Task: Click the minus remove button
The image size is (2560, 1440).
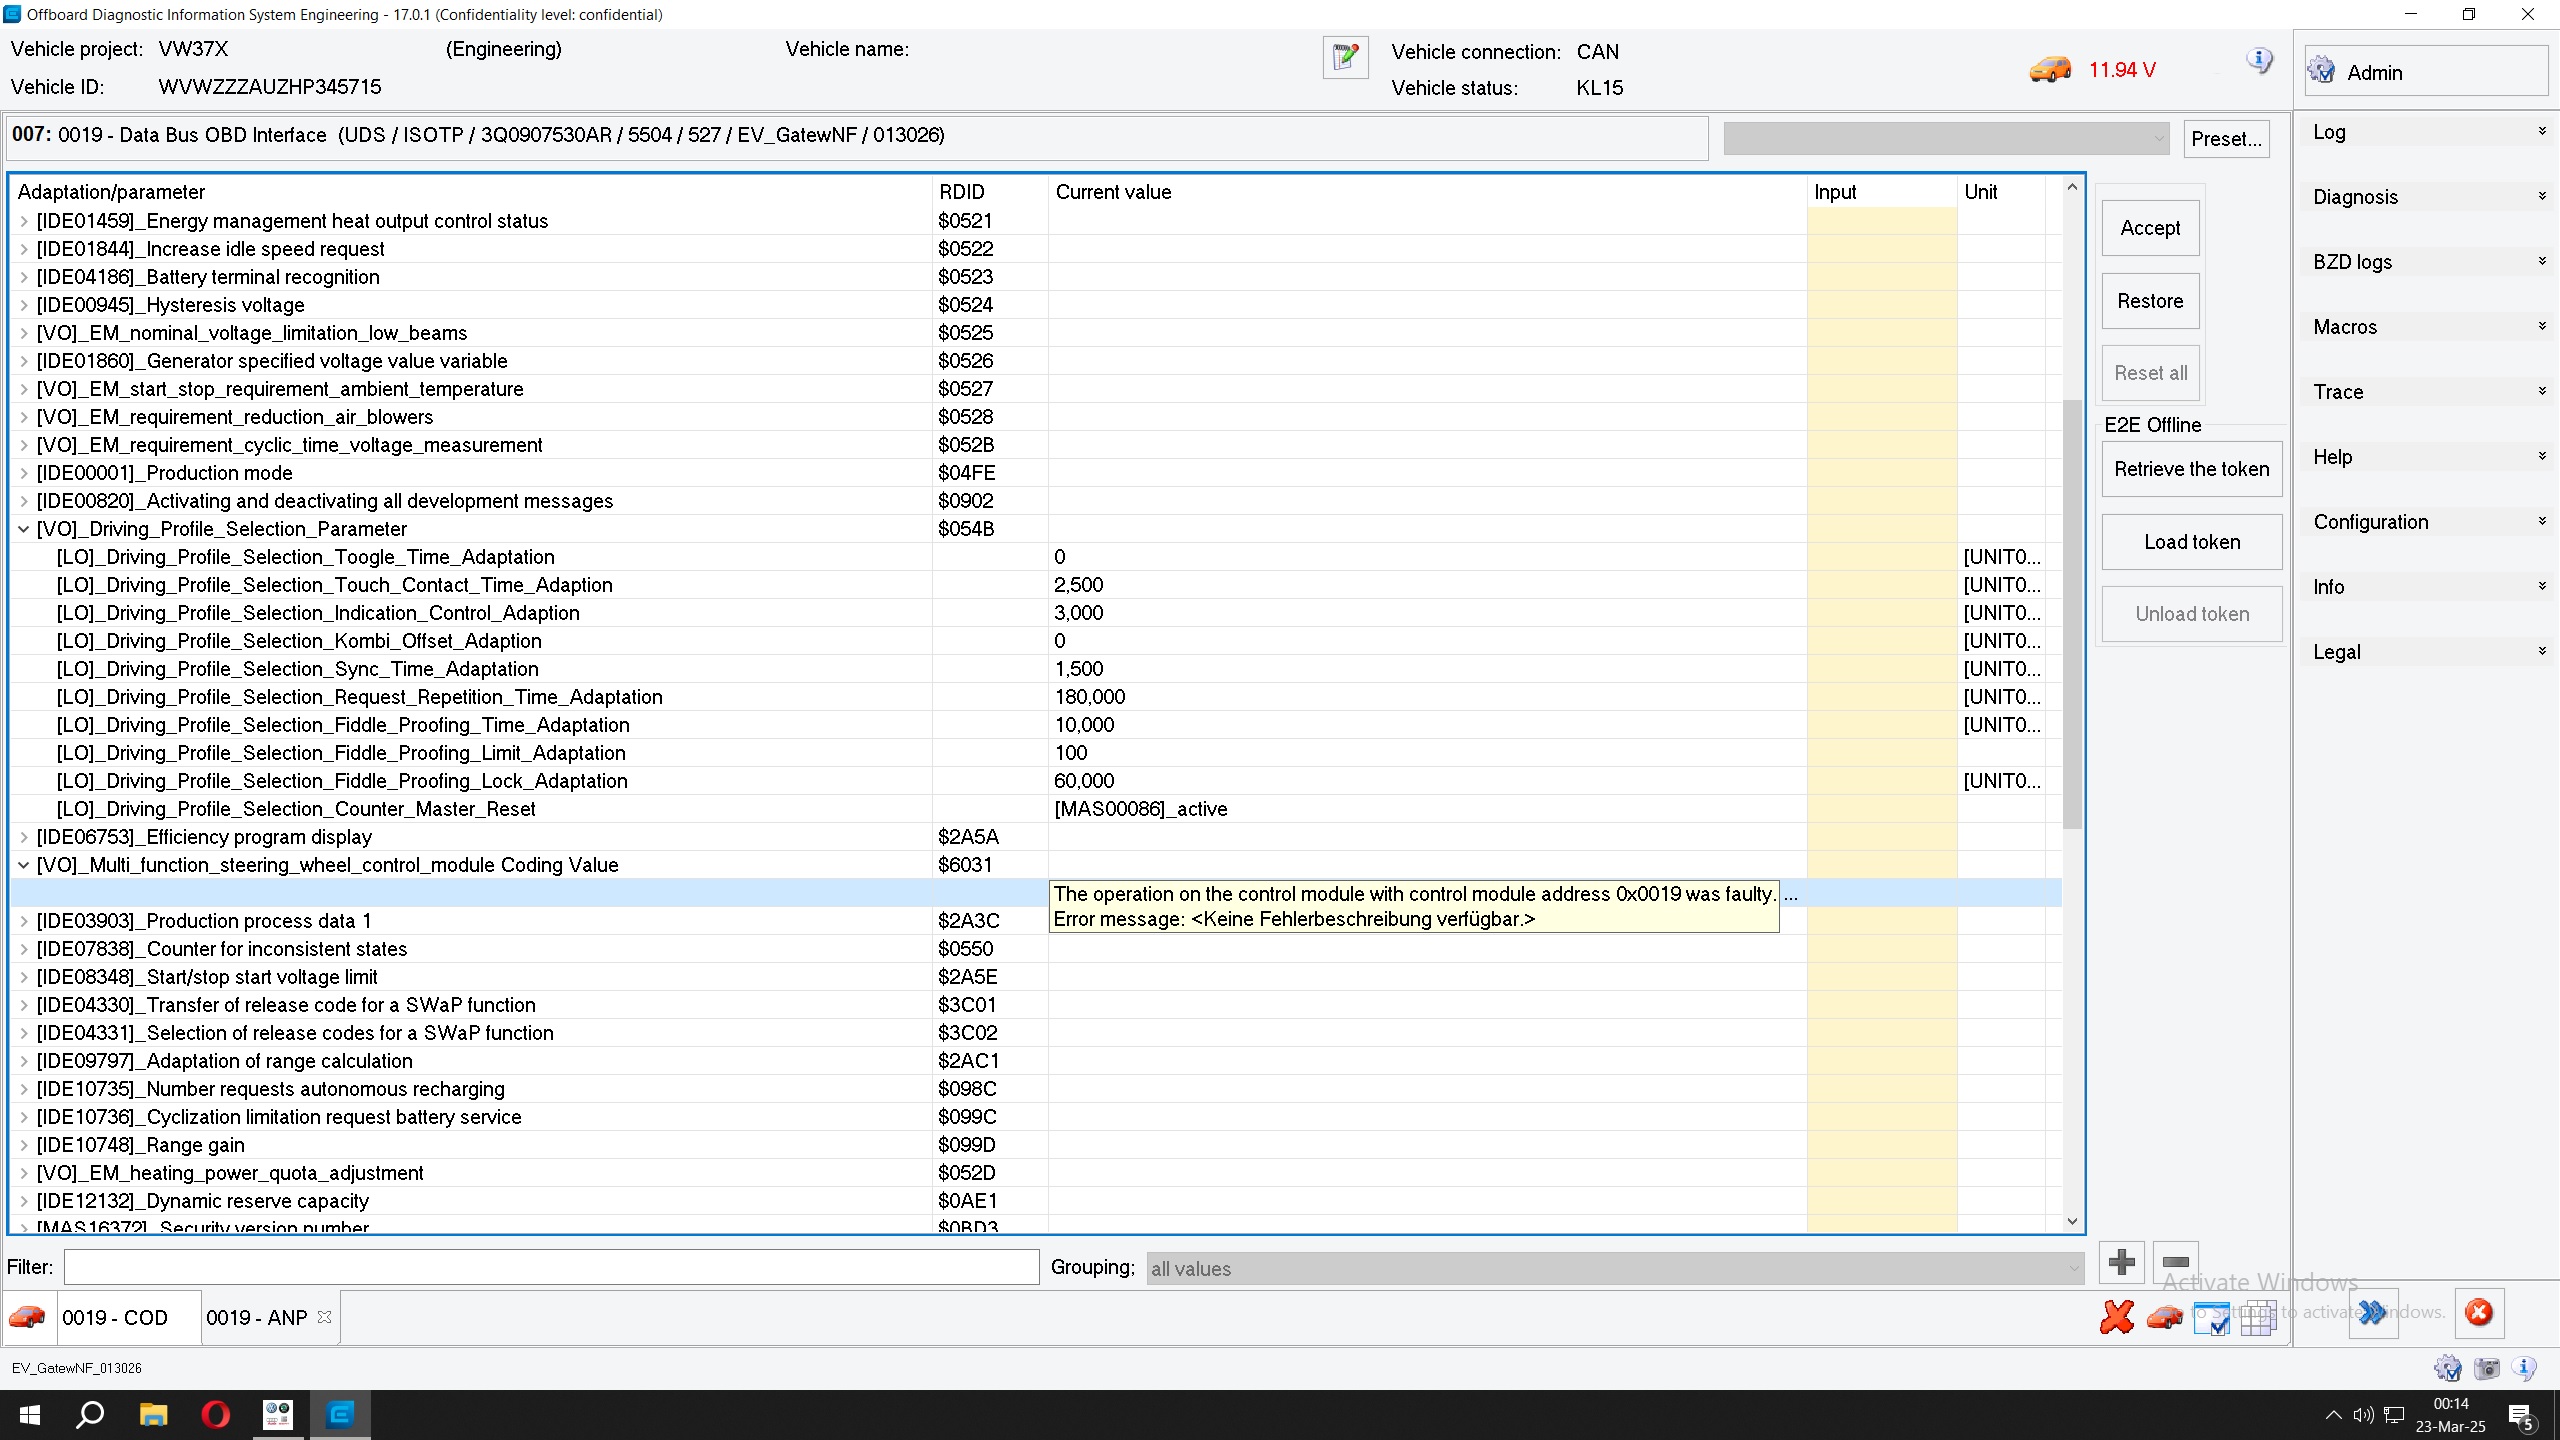Action: [2176, 1262]
